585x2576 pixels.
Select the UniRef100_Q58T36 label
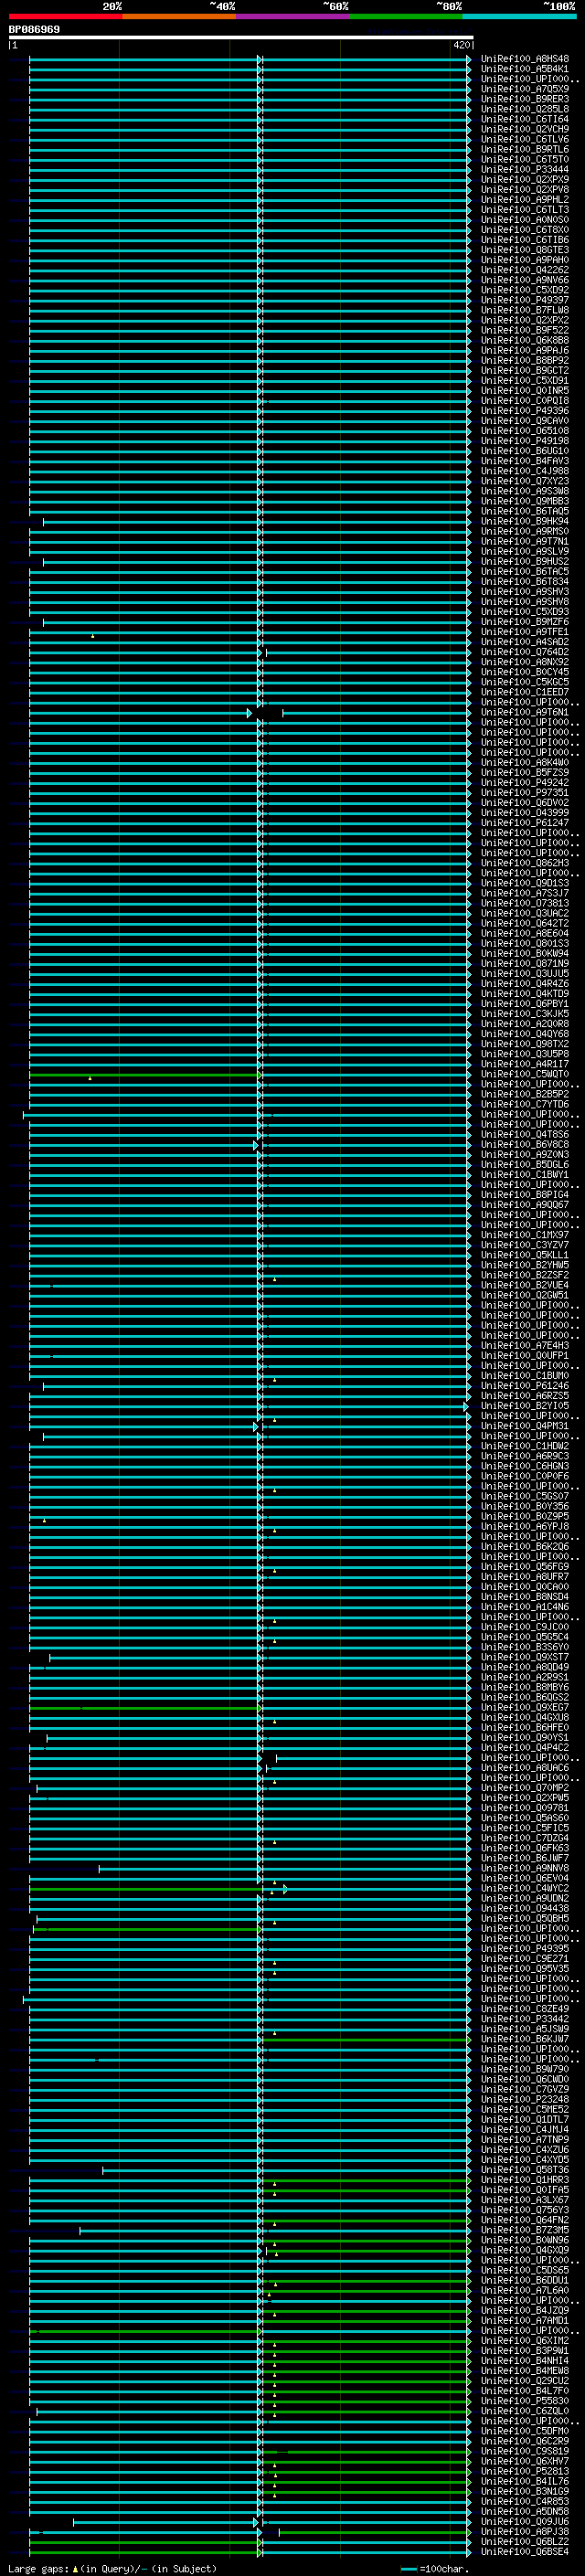[525, 2171]
